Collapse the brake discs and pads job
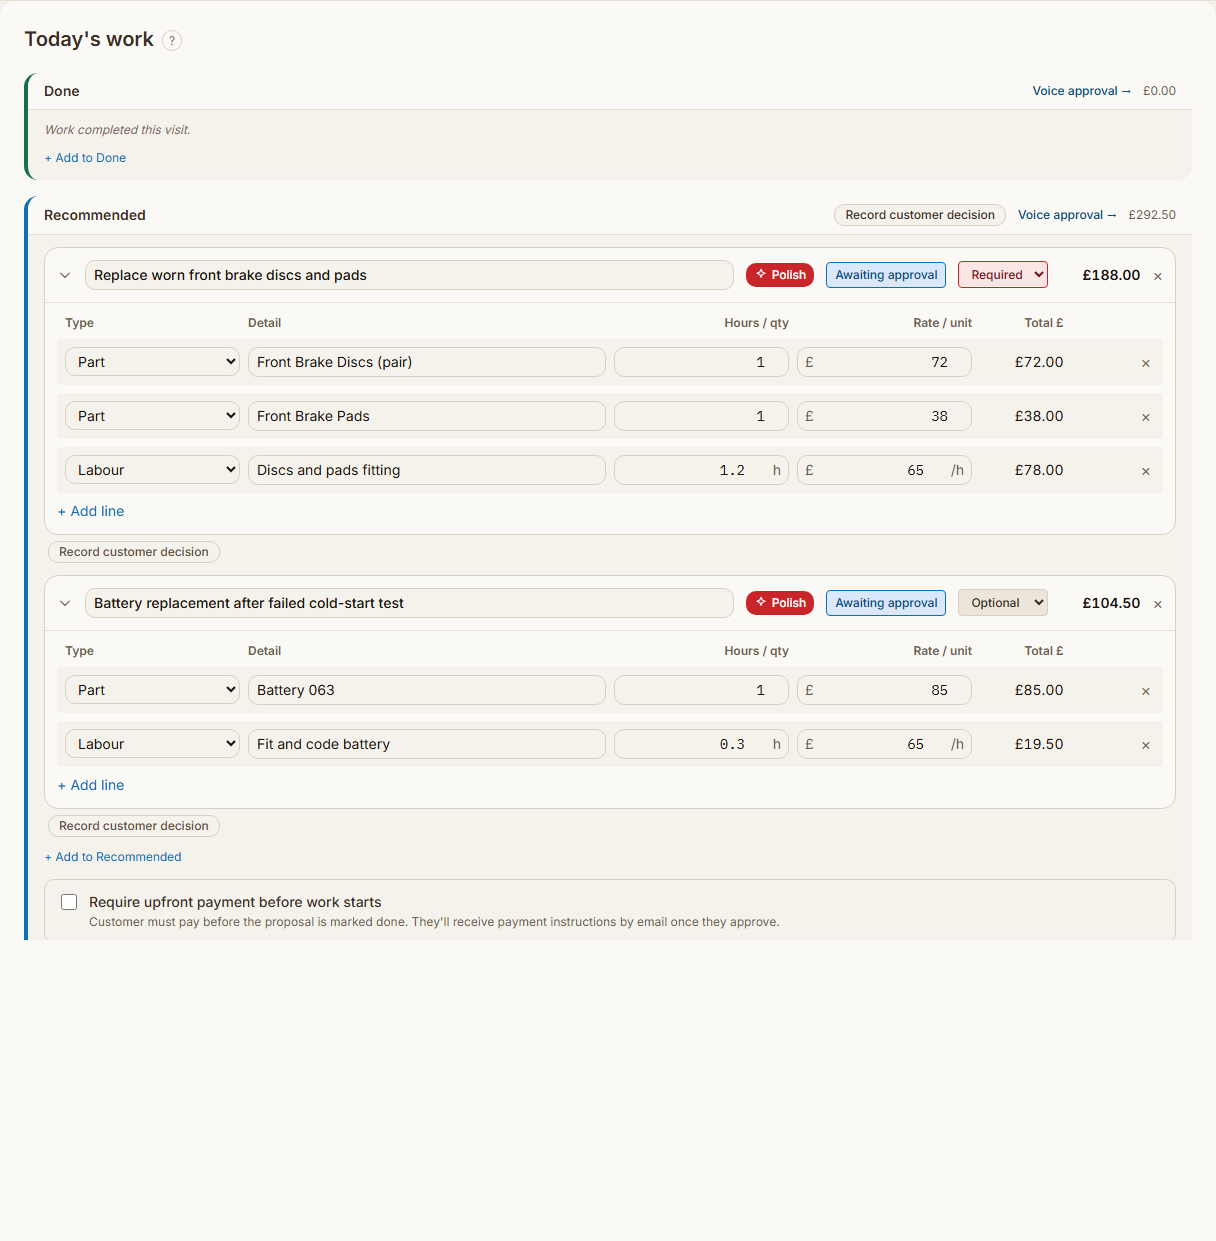1216x1241 pixels. [65, 275]
